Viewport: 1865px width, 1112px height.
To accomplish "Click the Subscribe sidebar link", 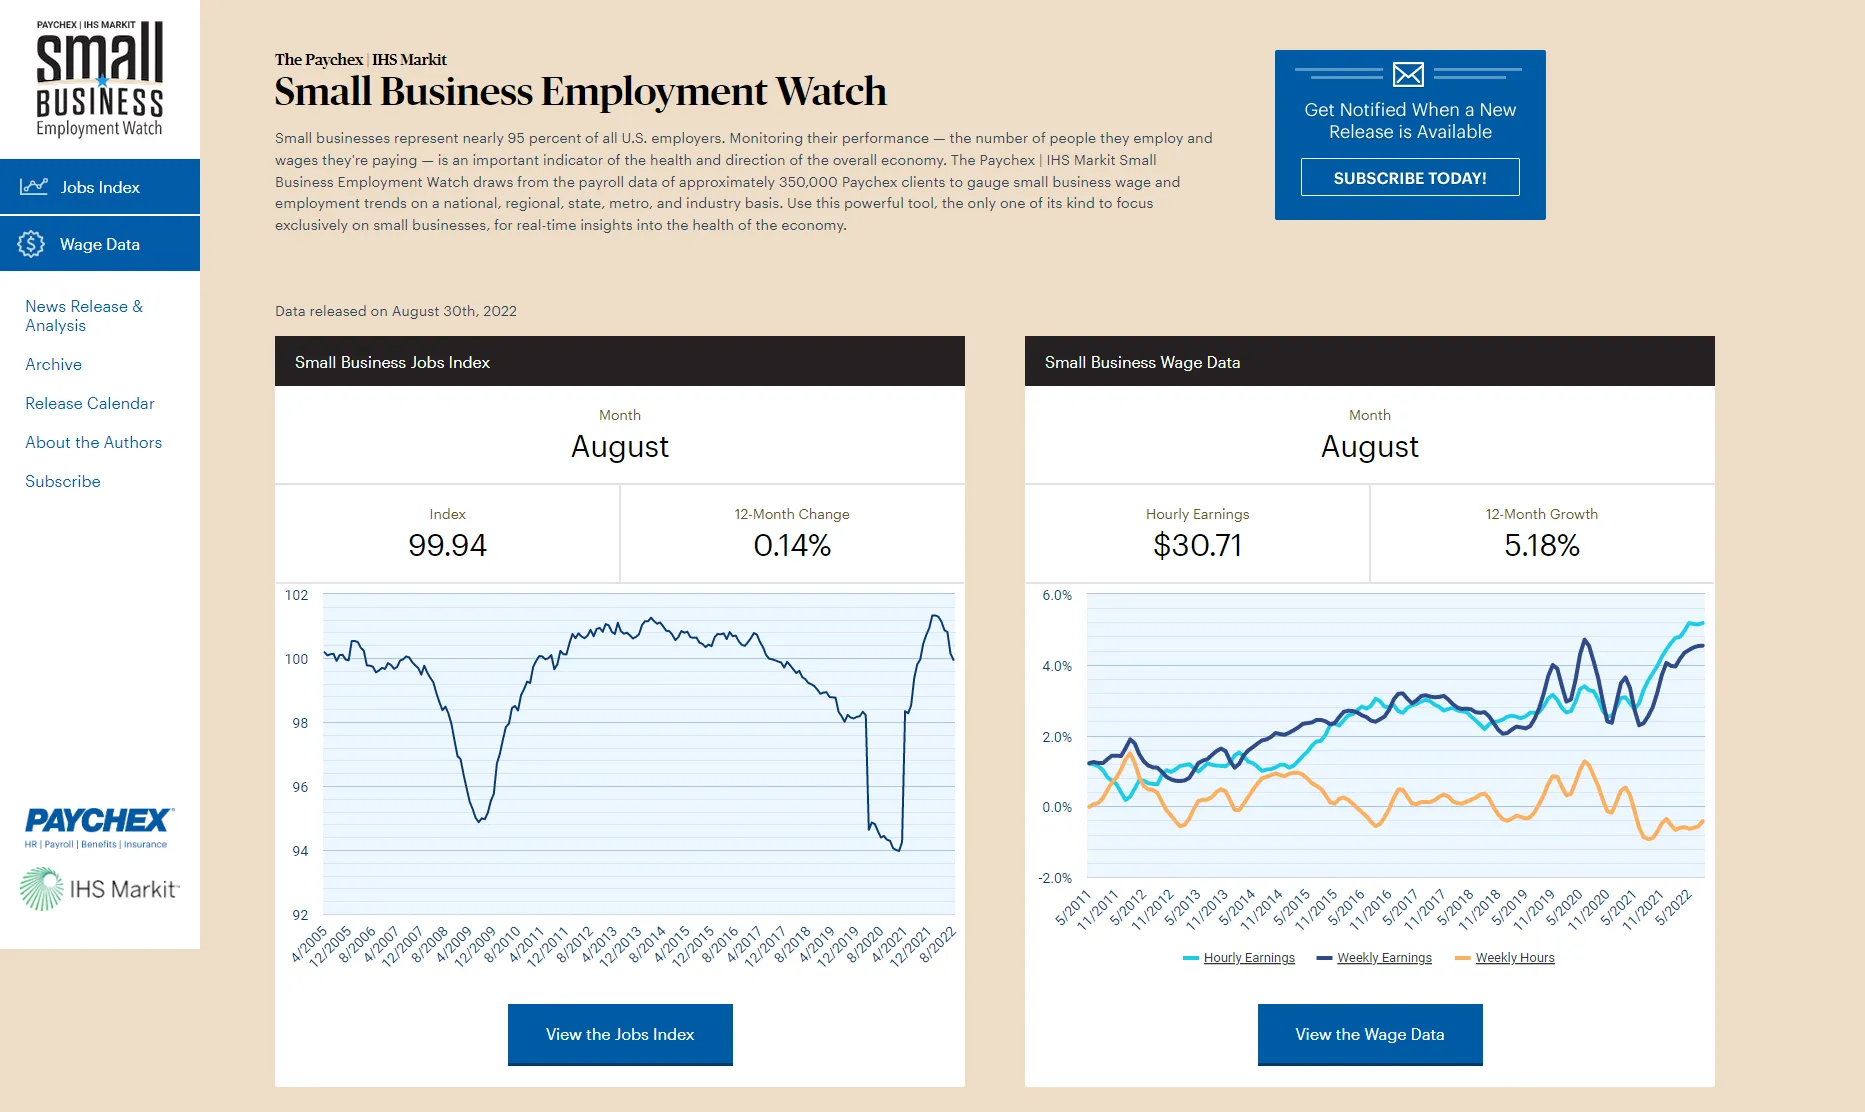I will coord(63,482).
